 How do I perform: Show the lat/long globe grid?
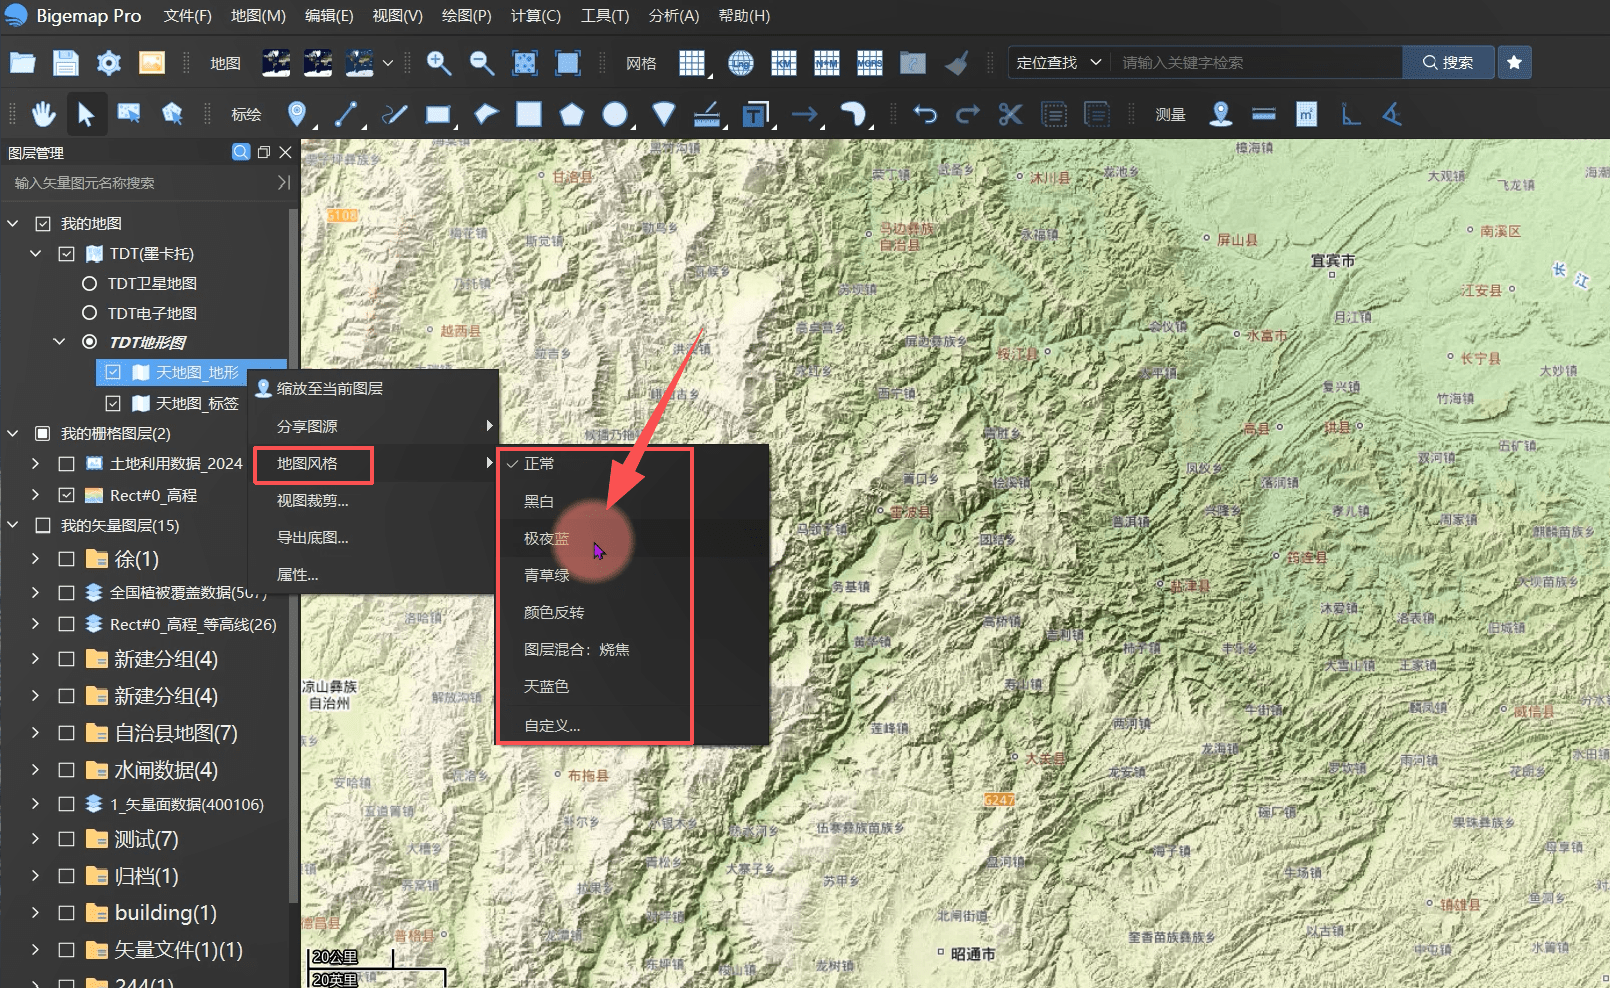click(741, 63)
